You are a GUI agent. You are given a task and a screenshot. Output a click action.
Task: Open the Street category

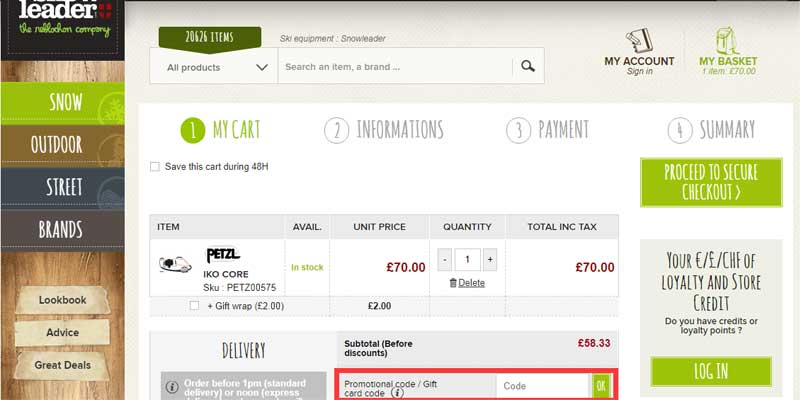(63, 188)
